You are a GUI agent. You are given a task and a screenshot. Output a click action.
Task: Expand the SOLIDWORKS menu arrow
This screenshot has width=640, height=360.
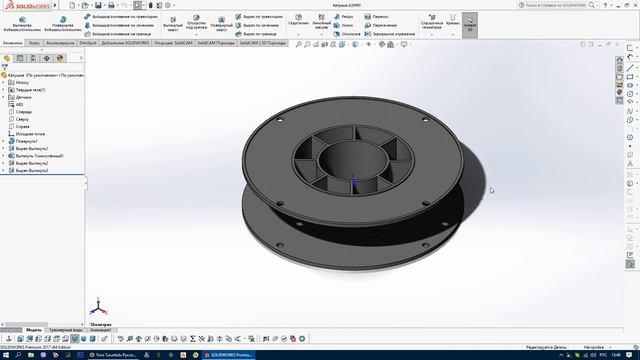point(55,5)
